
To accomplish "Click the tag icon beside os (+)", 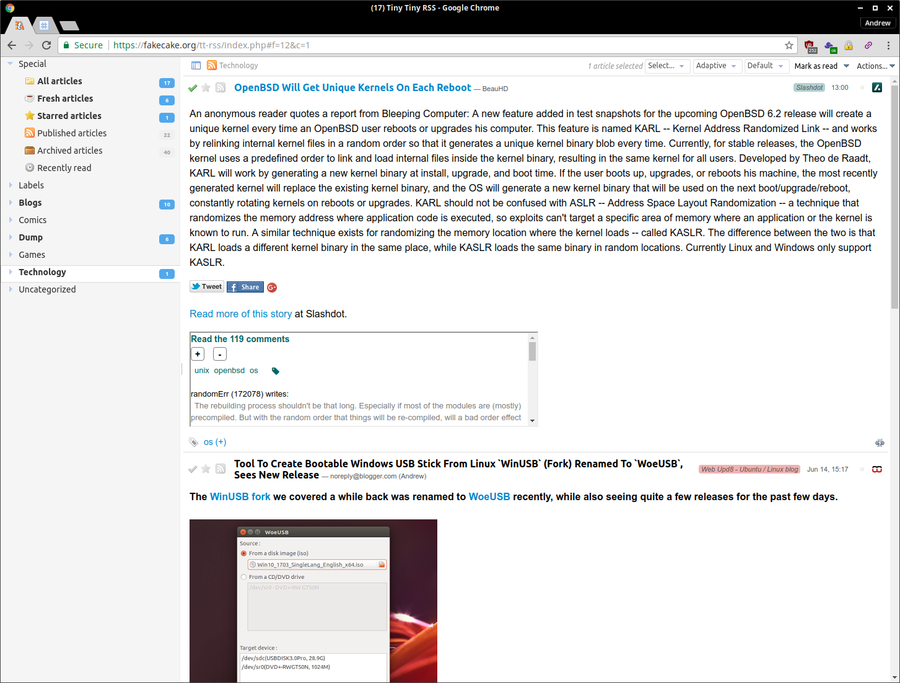I will (194, 442).
